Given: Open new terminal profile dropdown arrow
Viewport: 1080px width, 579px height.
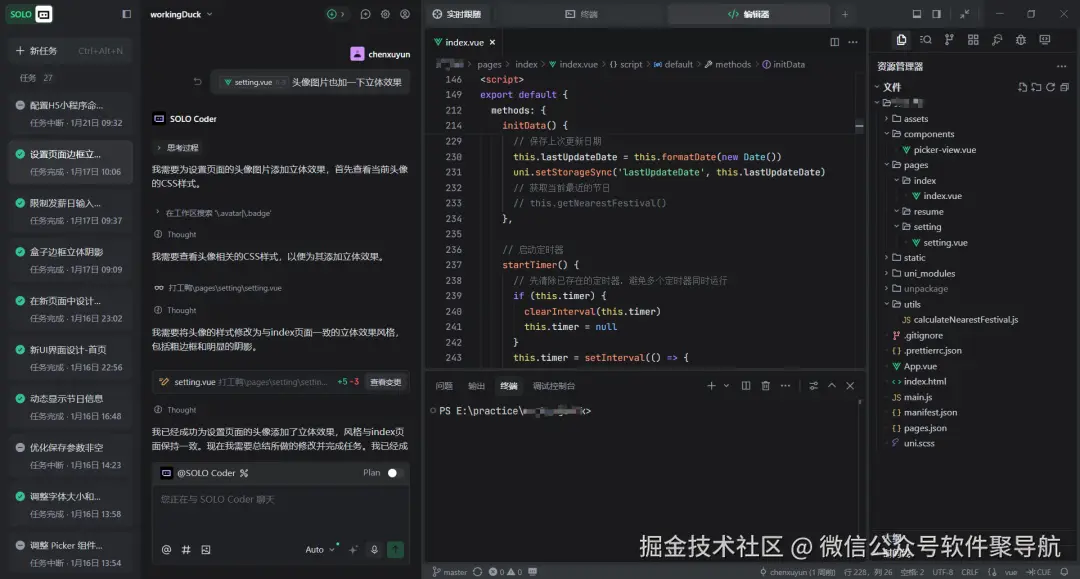Looking at the screenshot, I should [726, 386].
